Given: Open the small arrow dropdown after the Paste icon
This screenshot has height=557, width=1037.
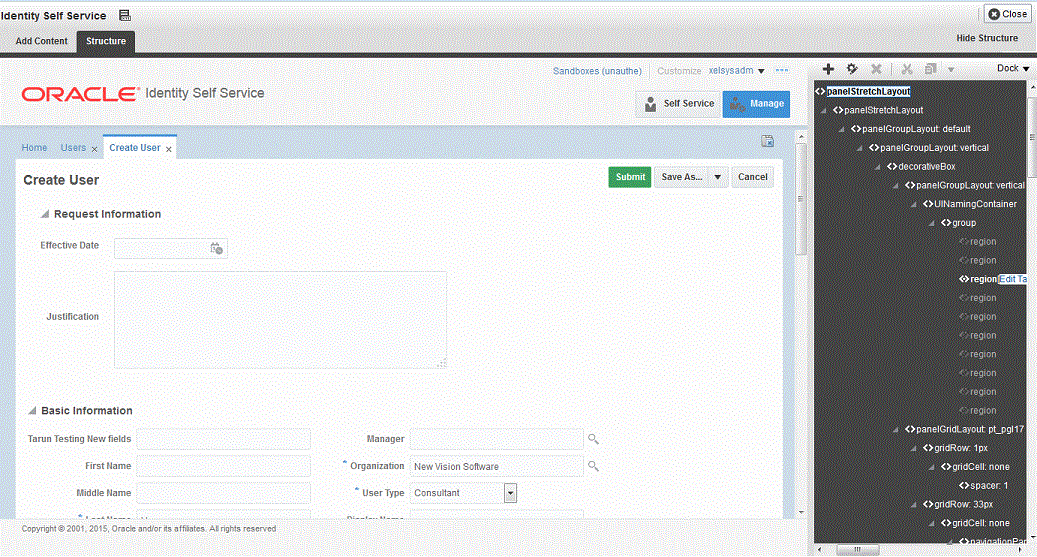Looking at the screenshot, I should 950,69.
